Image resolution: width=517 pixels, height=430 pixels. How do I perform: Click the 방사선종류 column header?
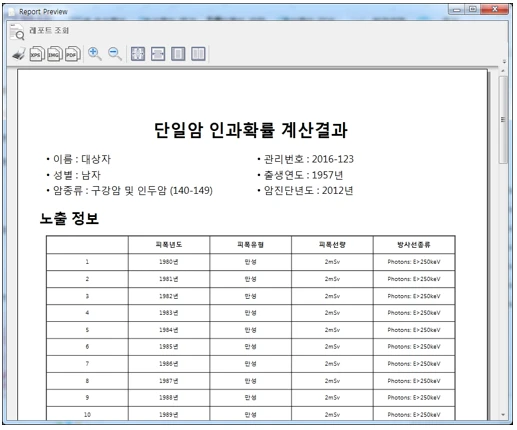tap(414, 245)
